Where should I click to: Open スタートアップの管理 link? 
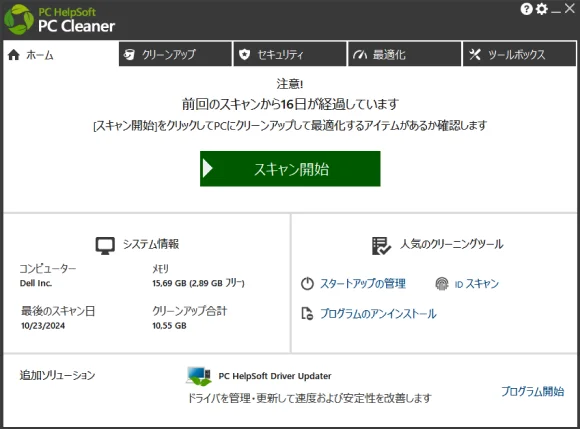pos(362,284)
